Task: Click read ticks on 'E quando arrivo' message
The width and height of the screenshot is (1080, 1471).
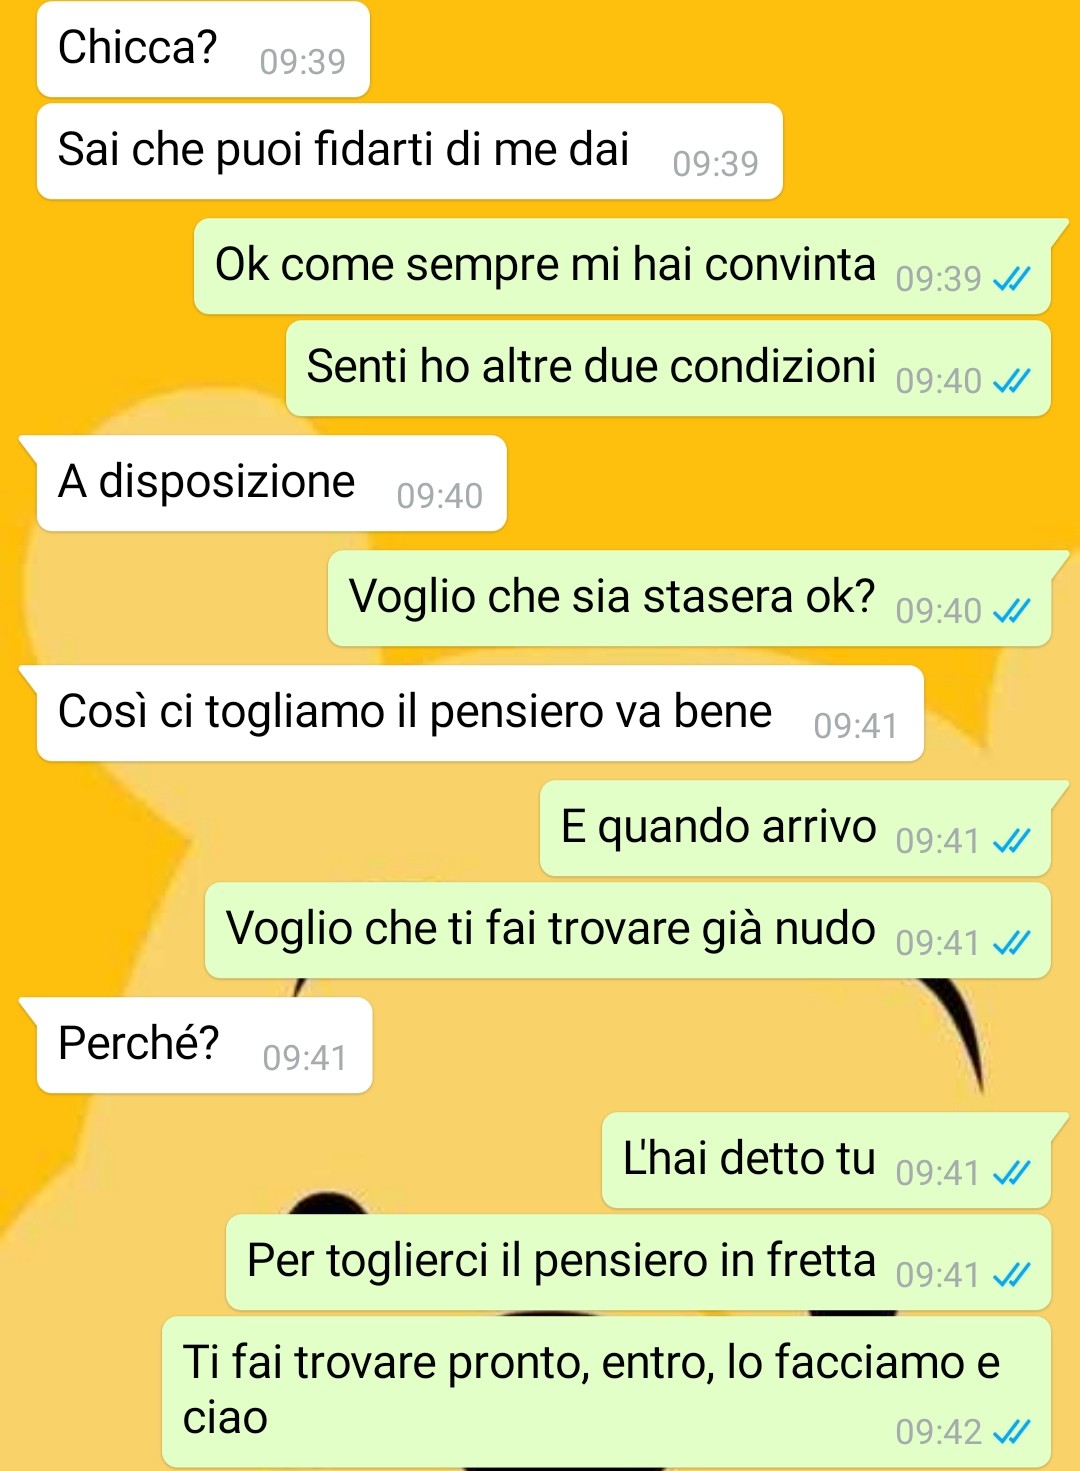Action: (1011, 841)
